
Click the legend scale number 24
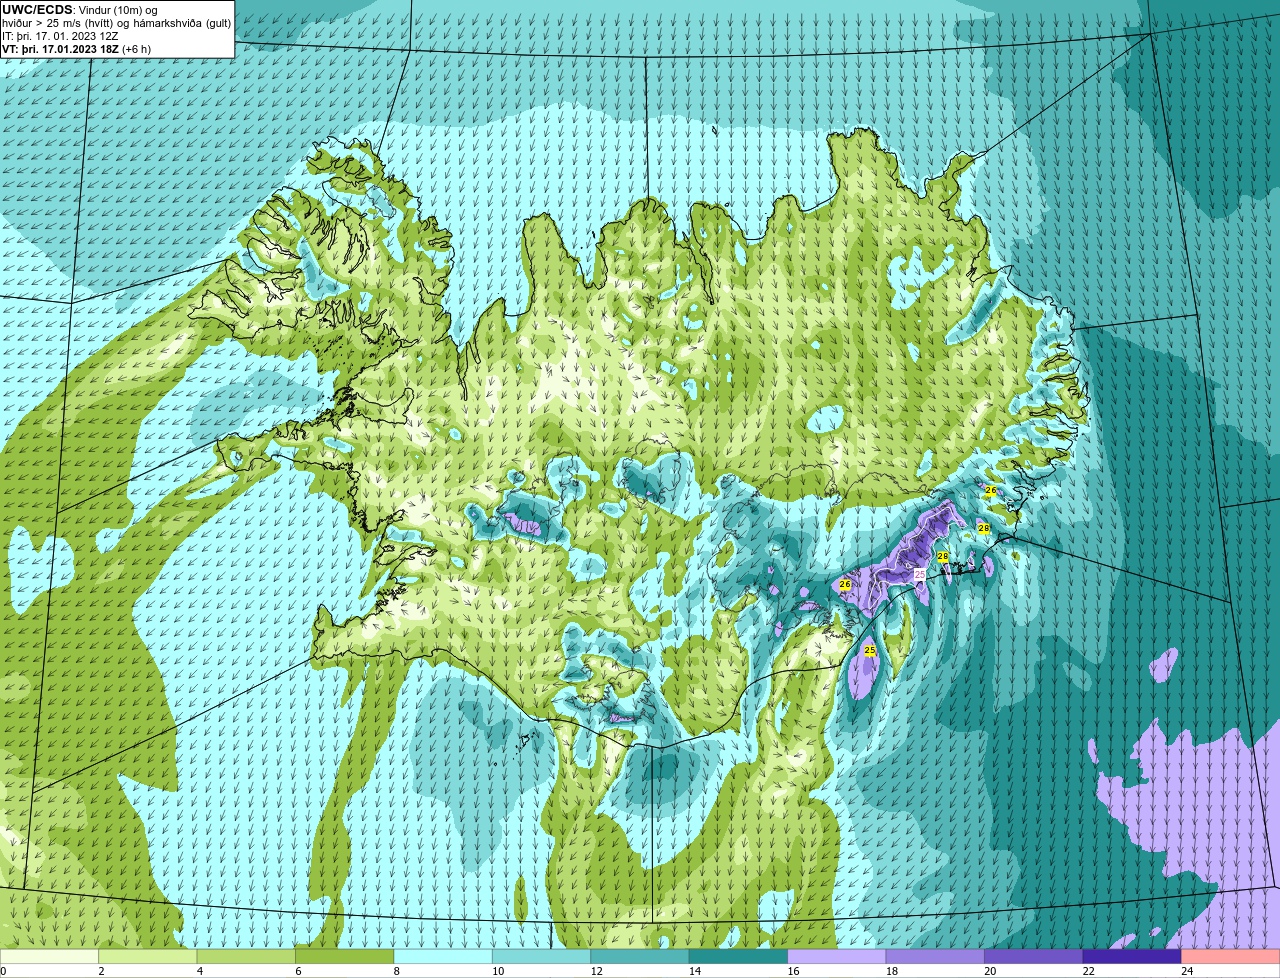pyautogui.click(x=1187, y=971)
